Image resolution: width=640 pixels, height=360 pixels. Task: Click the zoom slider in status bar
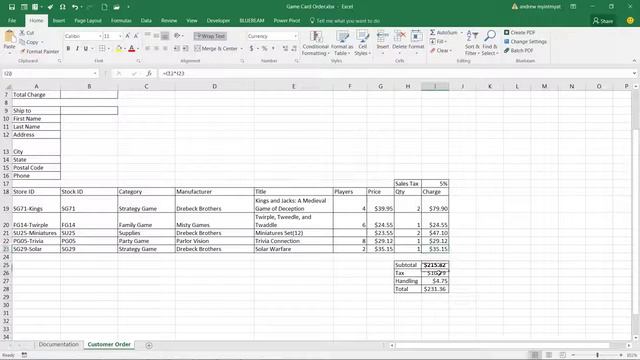point(597,355)
